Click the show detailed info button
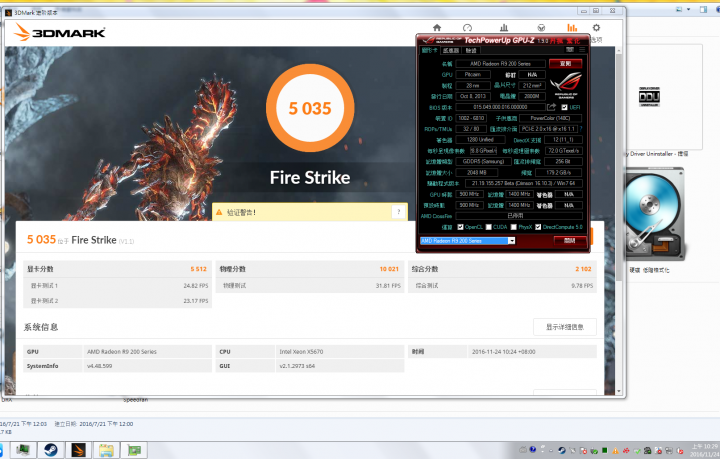This screenshot has width=720, height=459. click(x=565, y=327)
